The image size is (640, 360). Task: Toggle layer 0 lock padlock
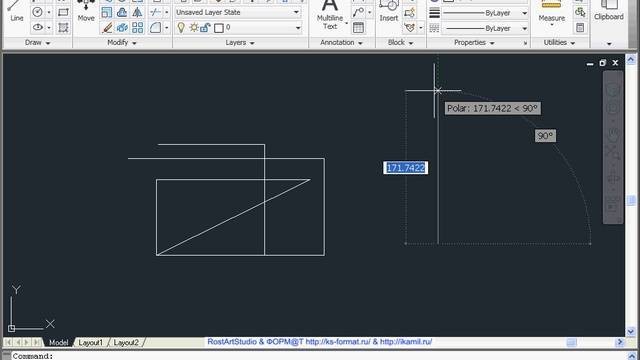coord(205,27)
